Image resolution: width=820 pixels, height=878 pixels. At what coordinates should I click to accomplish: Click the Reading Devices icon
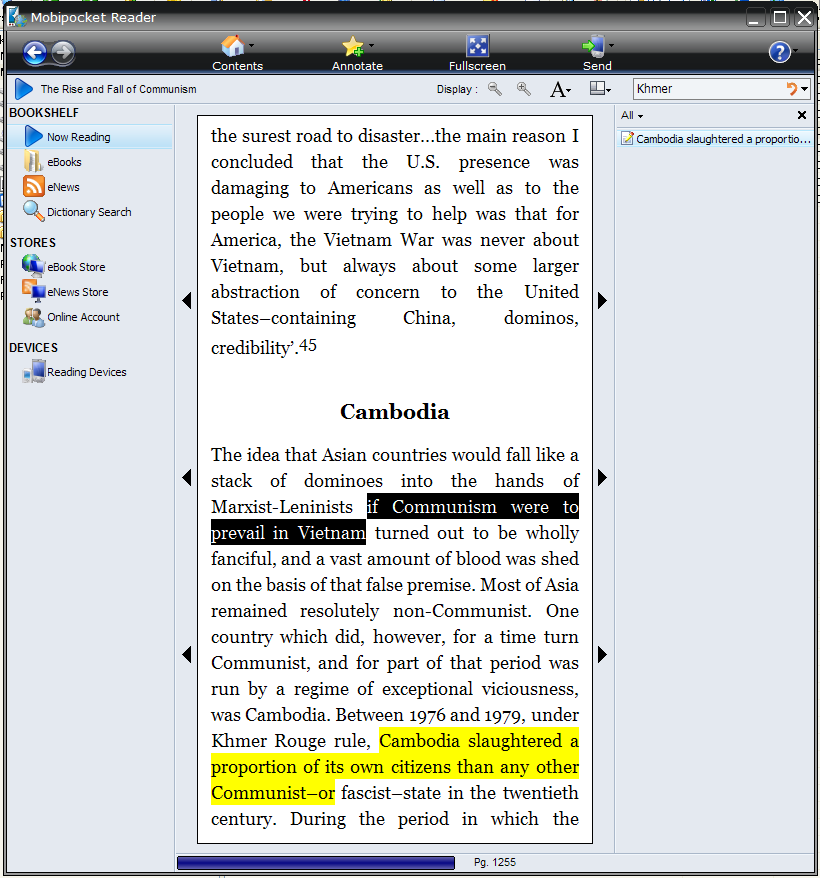(x=34, y=372)
